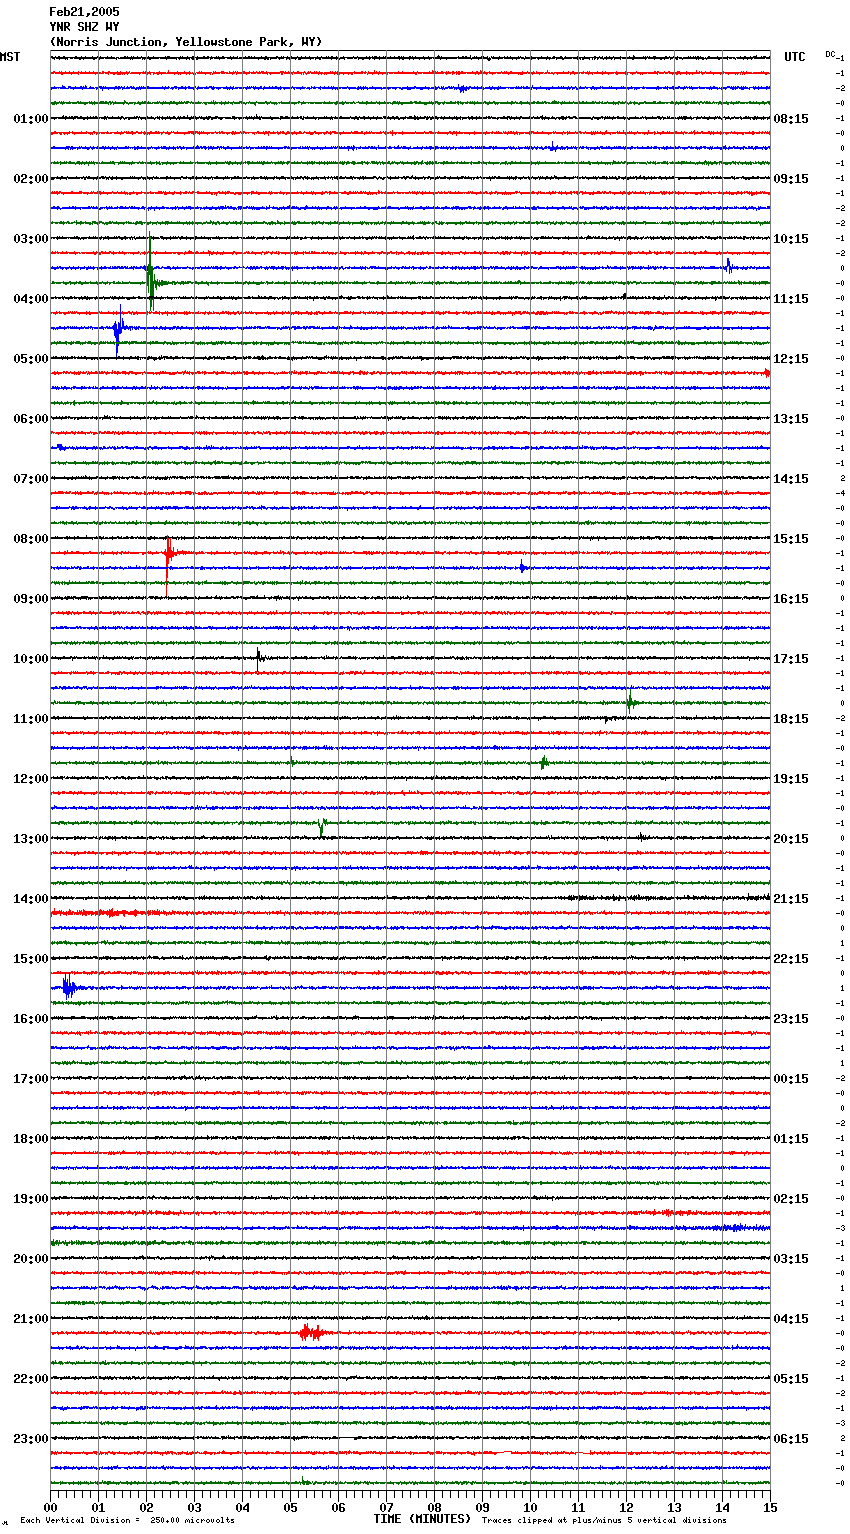Select the 04:15 UTC time label
The image size is (850, 1534).
tap(791, 1319)
